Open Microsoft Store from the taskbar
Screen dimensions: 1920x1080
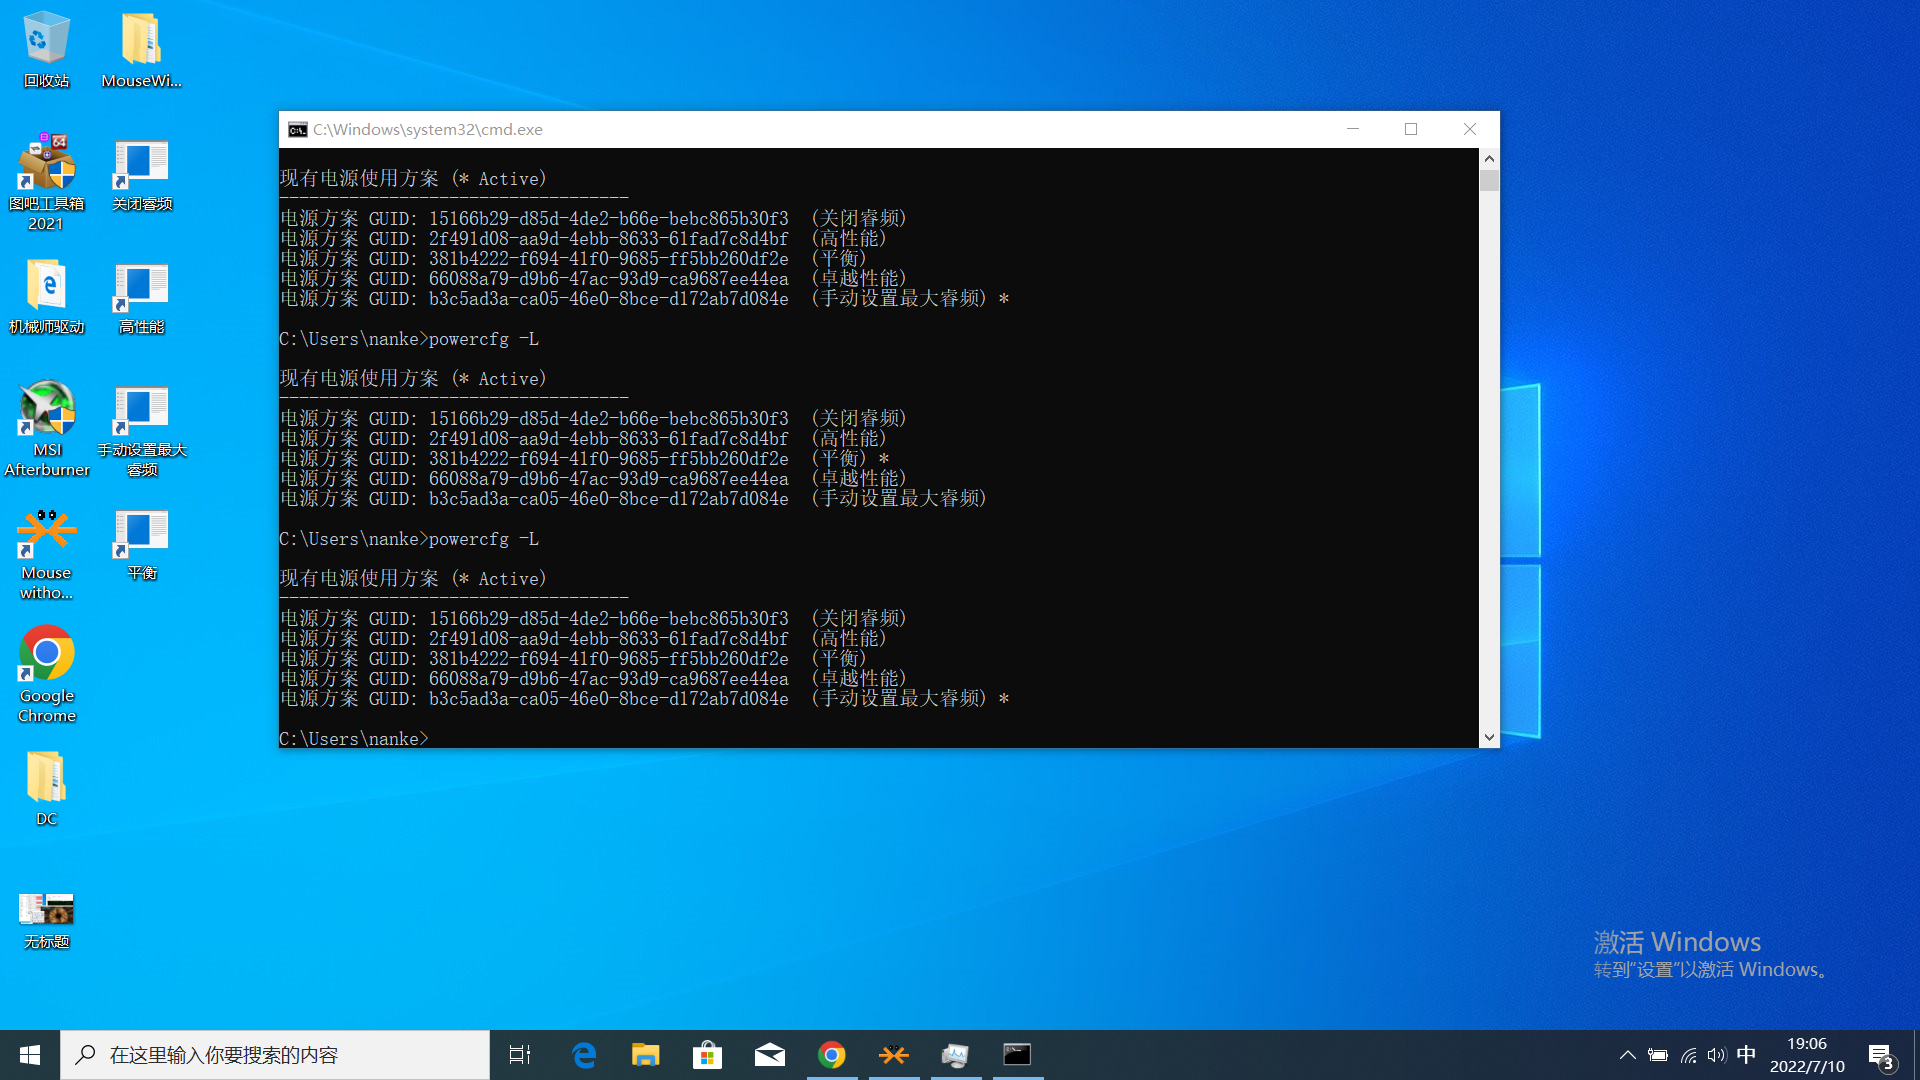[x=707, y=1055]
